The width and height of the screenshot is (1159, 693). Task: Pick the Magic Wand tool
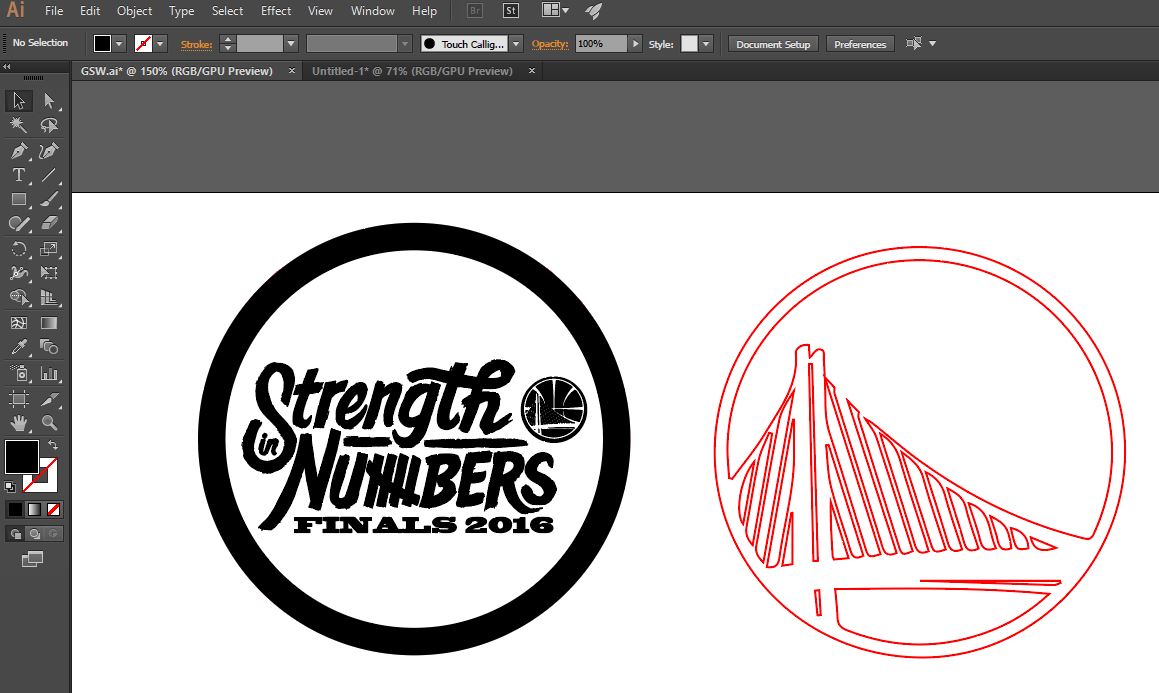pyautogui.click(x=18, y=125)
